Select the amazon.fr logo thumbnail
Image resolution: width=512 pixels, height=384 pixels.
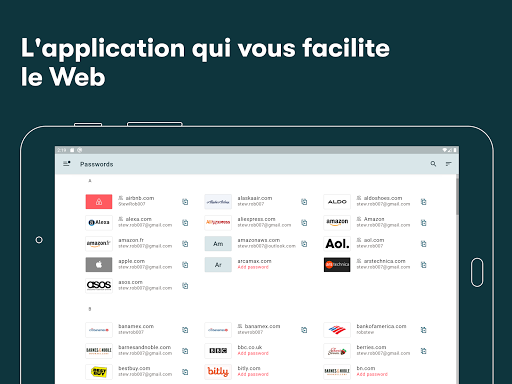(99, 244)
